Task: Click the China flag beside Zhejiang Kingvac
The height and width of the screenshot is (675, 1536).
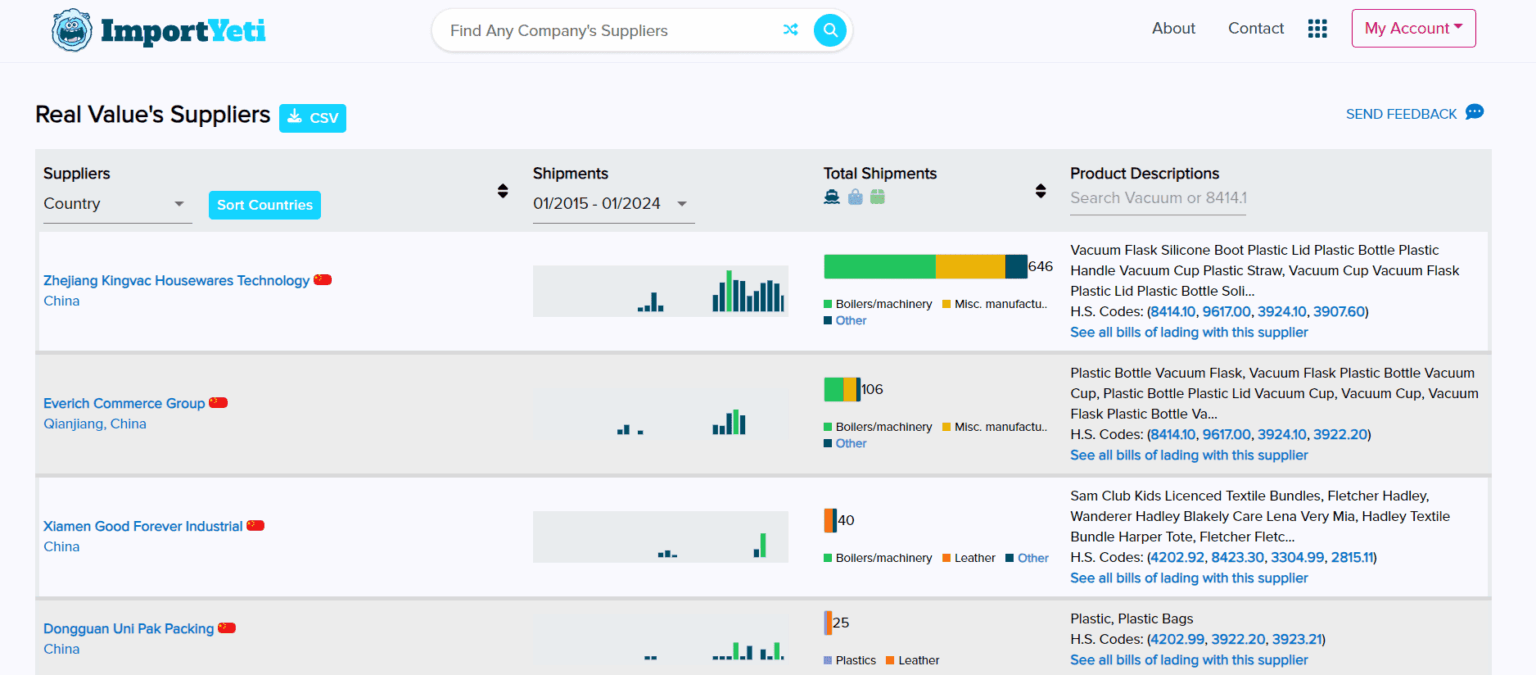Action: [x=321, y=279]
